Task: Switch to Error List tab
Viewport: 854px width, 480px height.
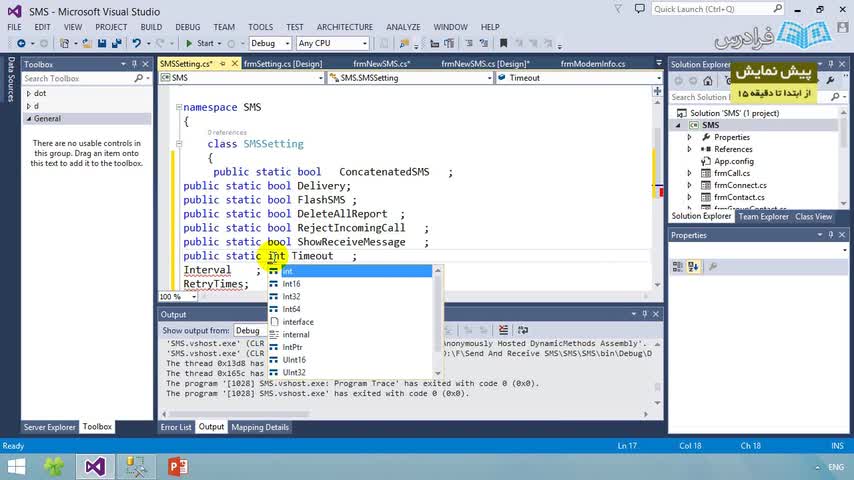Action: pyautogui.click(x=176, y=427)
